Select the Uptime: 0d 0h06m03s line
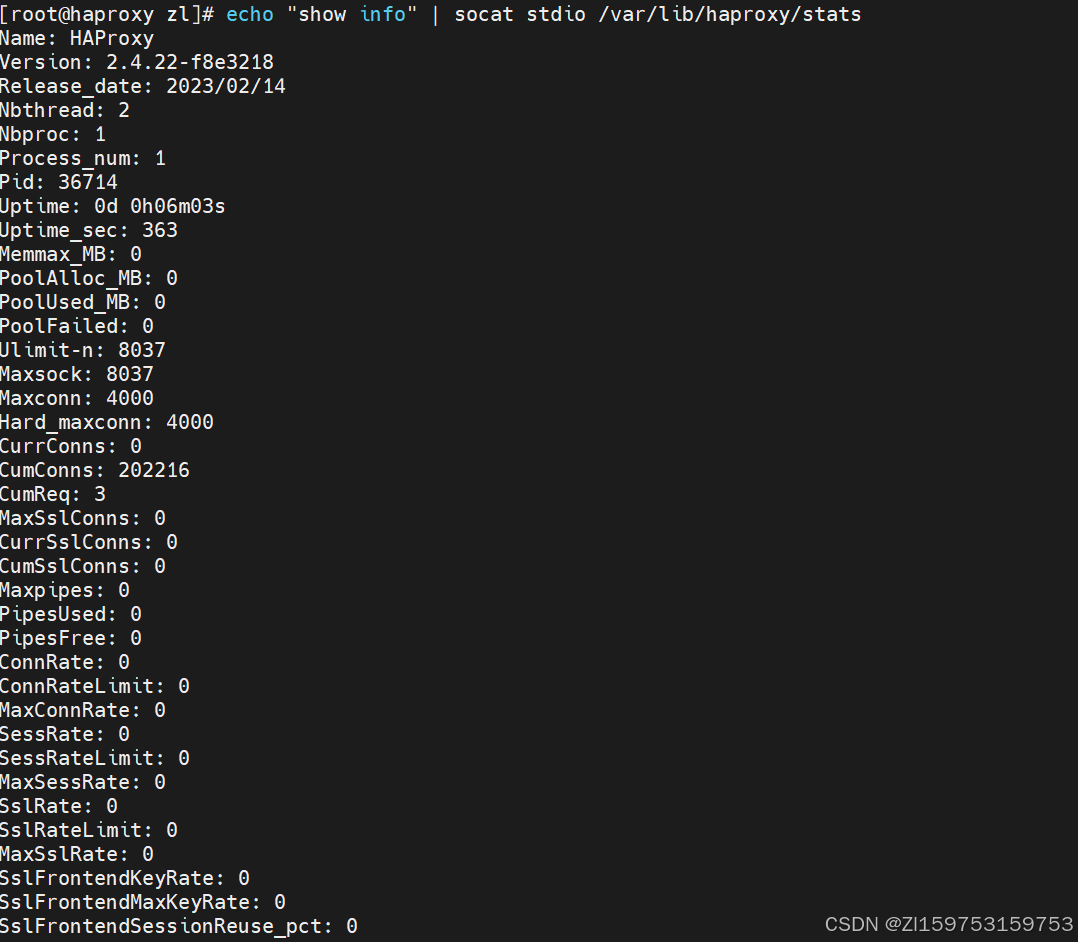The width and height of the screenshot is (1078, 942). tap(112, 206)
